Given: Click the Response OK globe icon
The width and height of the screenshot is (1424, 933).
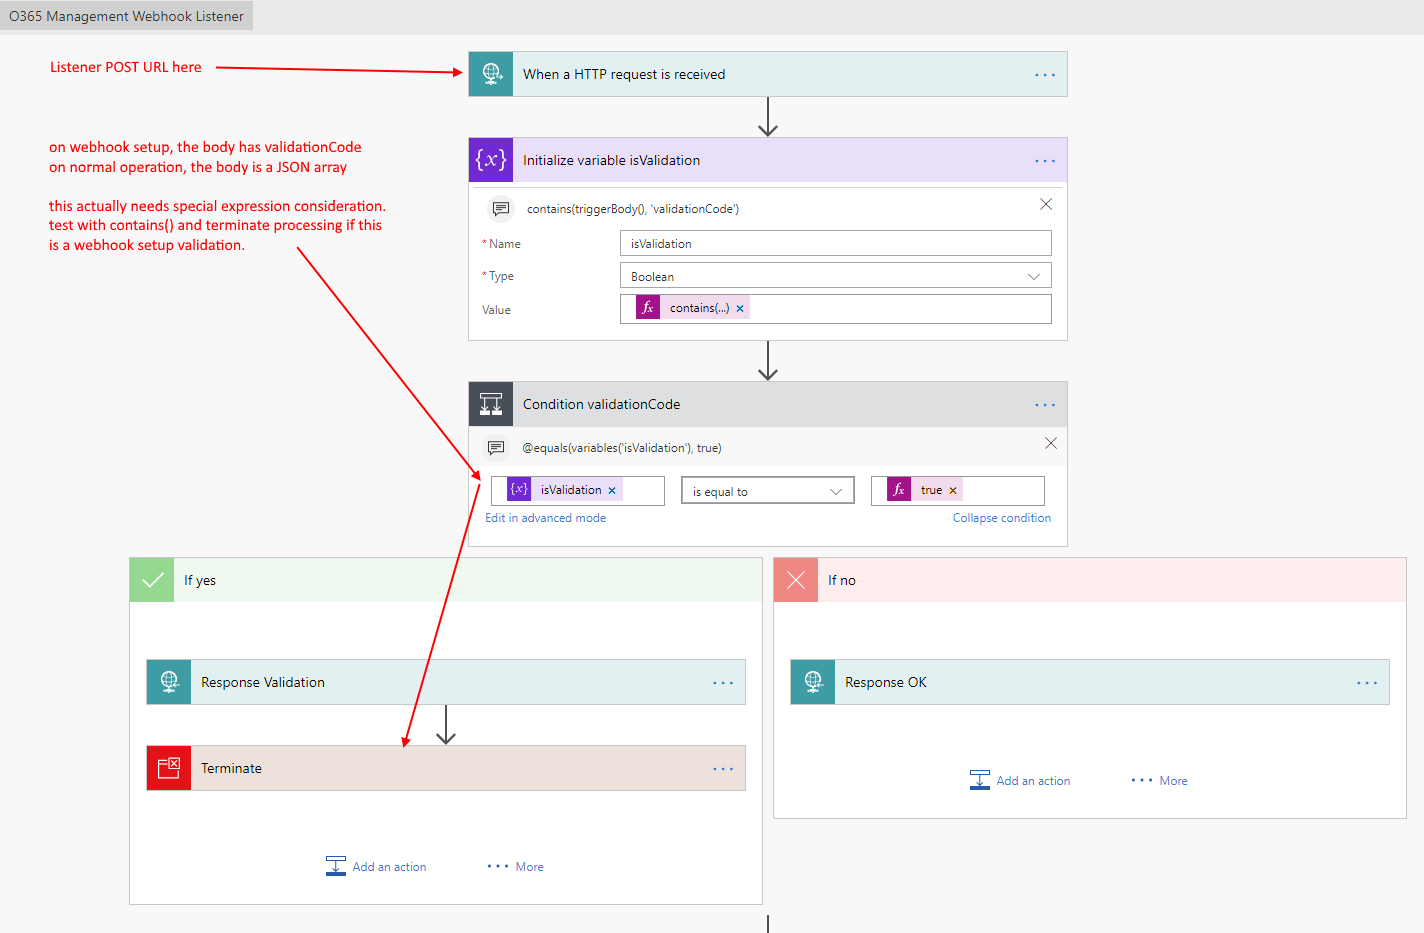Looking at the screenshot, I should coord(813,682).
